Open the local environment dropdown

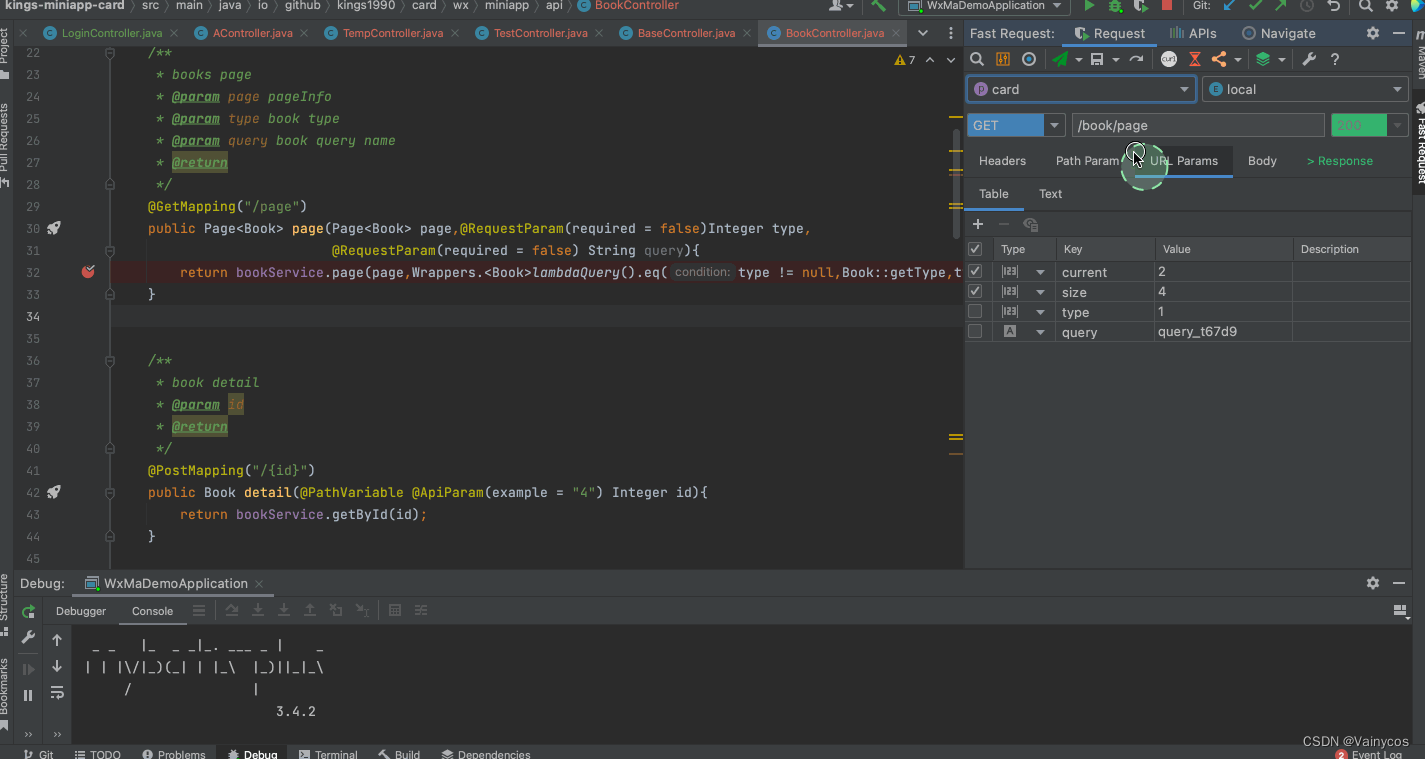[1305, 89]
